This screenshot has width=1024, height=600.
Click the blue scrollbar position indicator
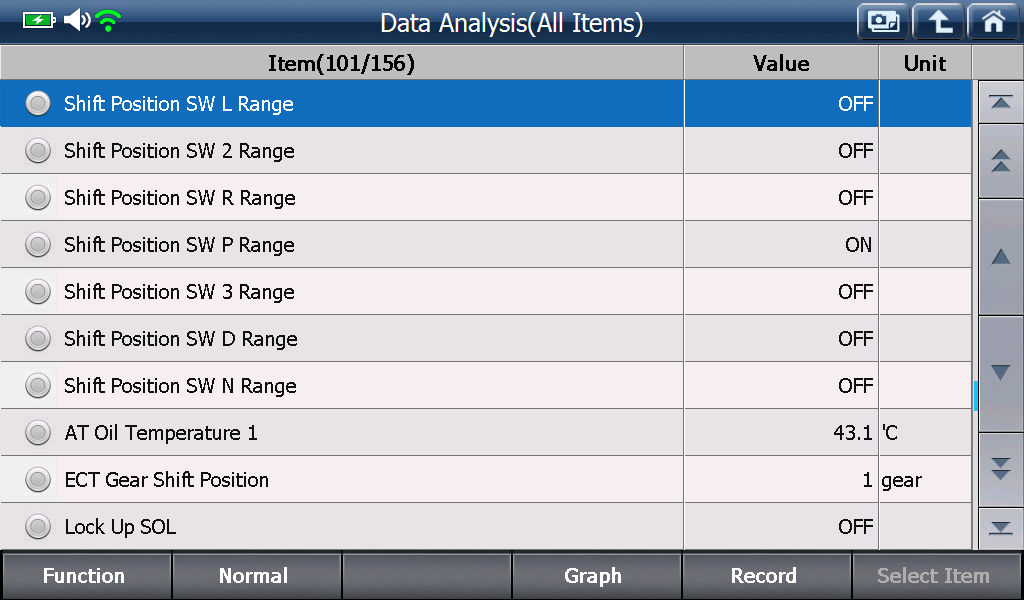point(975,396)
